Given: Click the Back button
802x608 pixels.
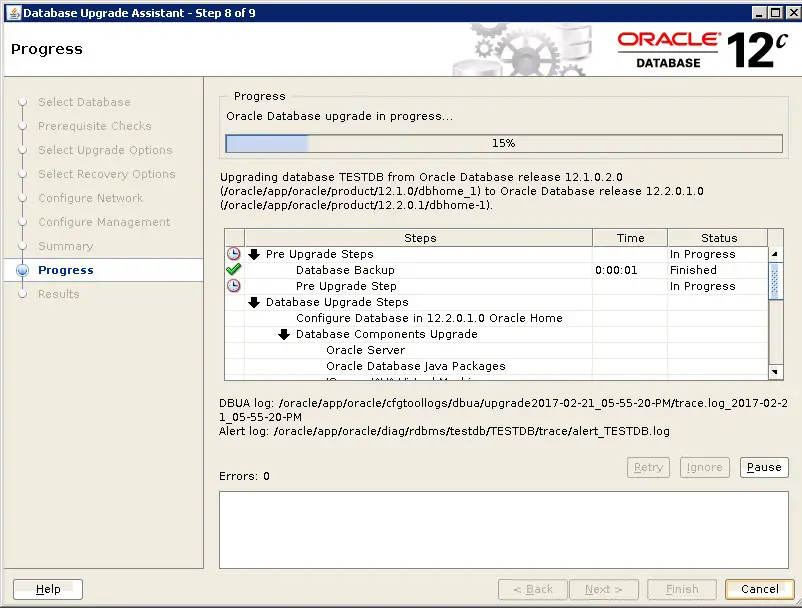Looking at the screenshot, I should 533,589.
